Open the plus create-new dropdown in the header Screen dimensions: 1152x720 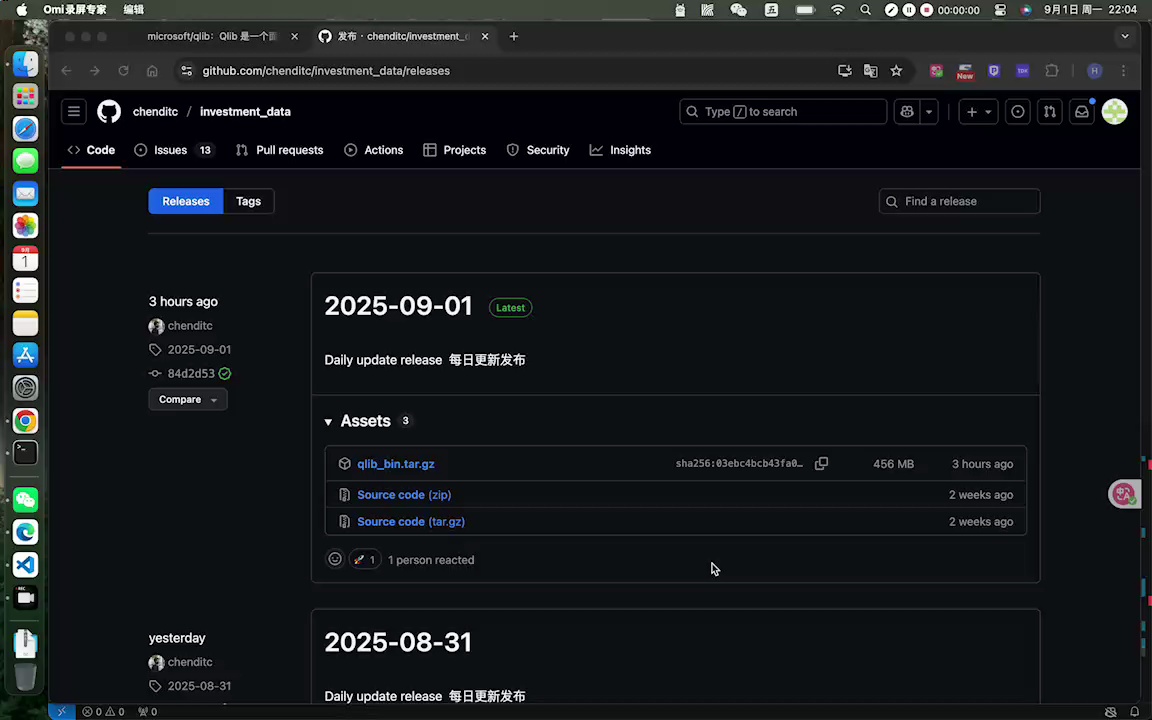point(977,111)
